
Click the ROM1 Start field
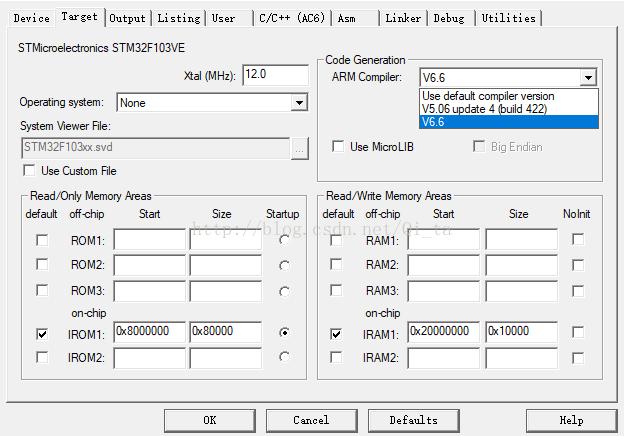(x=150, y=239)
